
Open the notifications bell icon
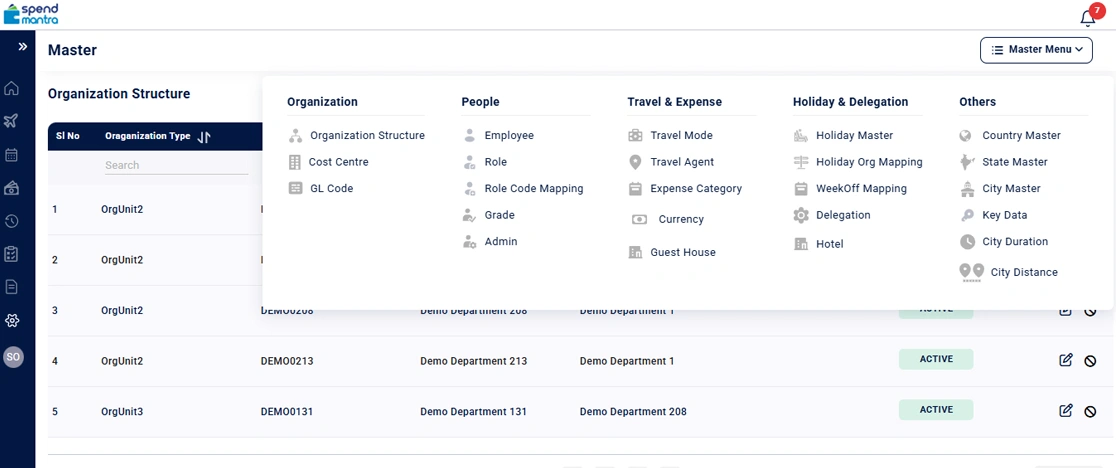[x=1087, y=18]
